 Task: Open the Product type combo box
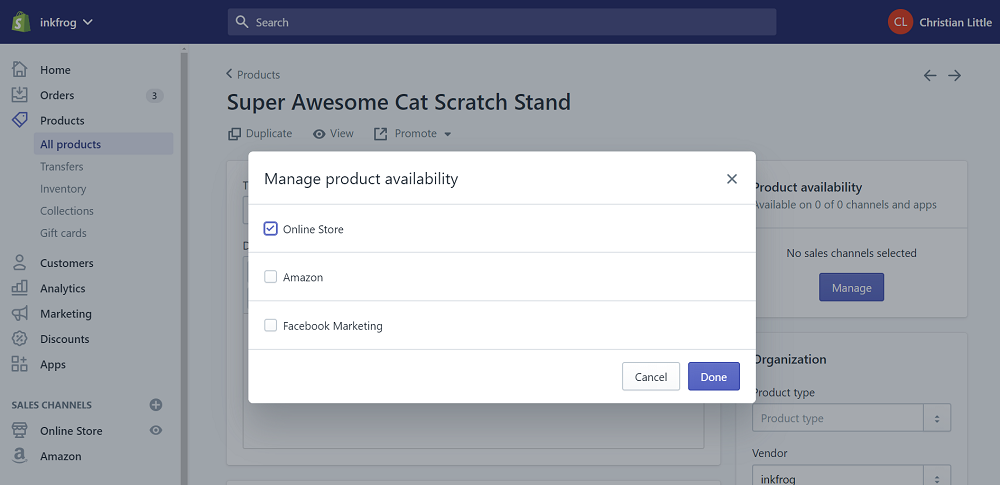click(x=850, y=418)
